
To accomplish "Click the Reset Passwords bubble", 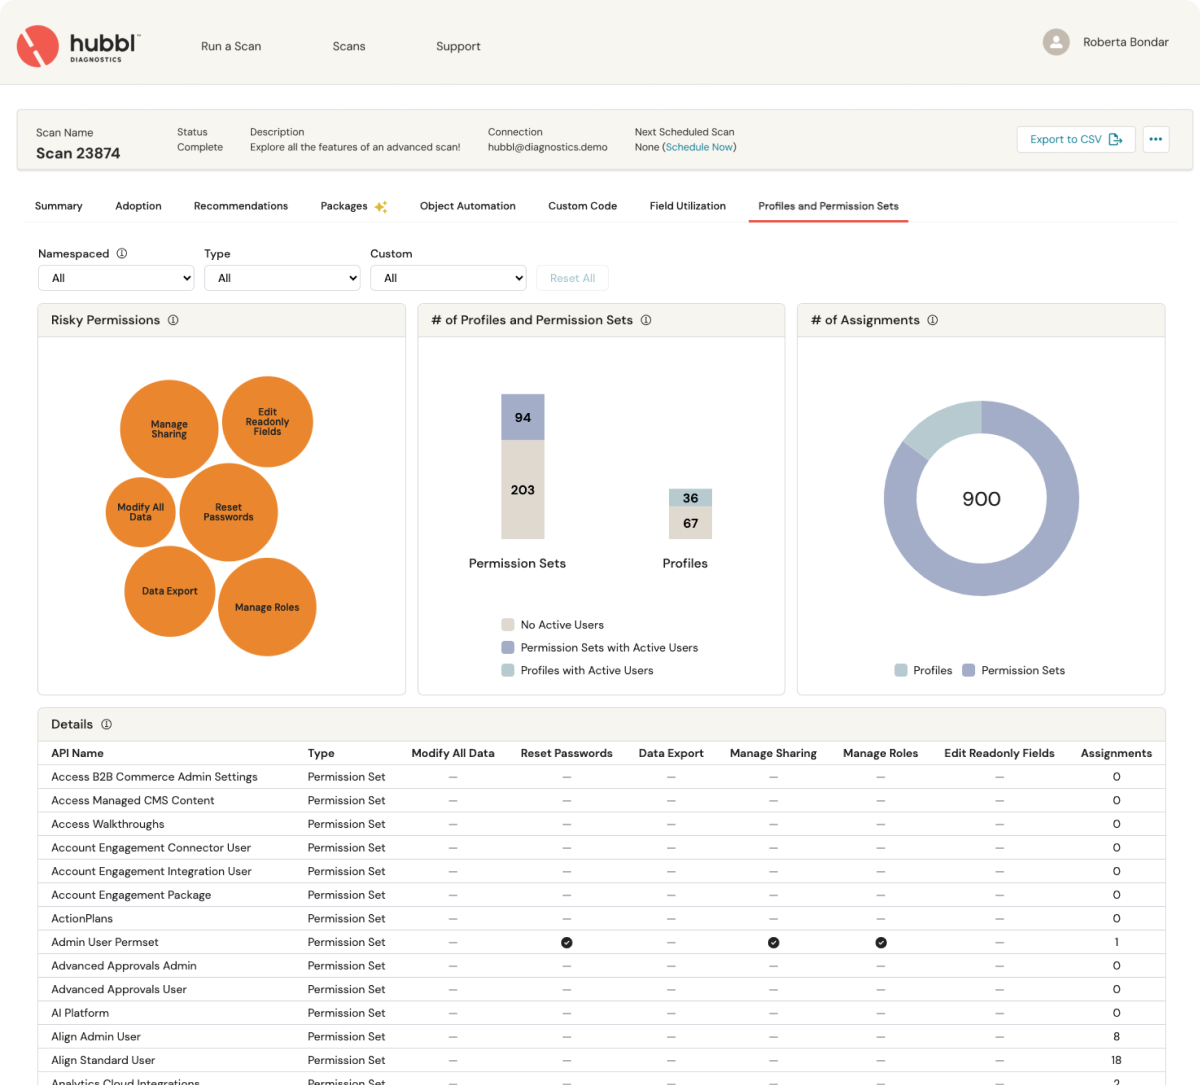I will (229, 512).
